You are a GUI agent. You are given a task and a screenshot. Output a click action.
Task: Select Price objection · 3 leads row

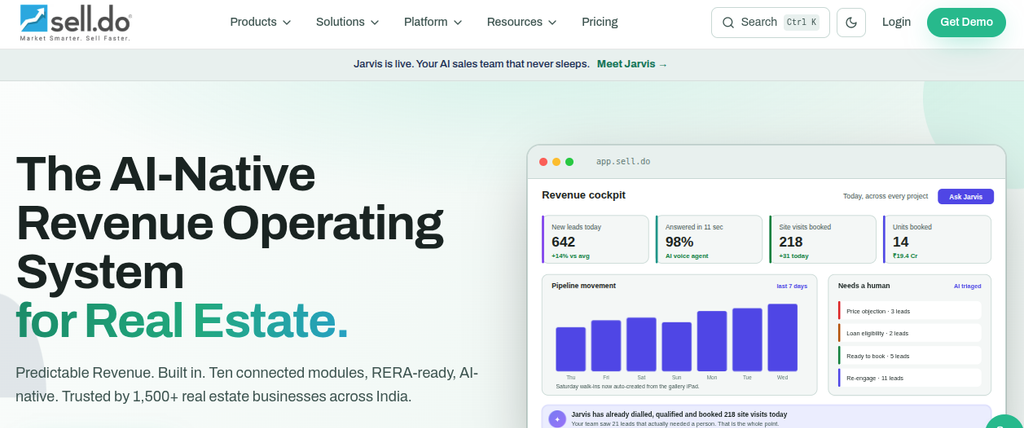tap(909, 311)
